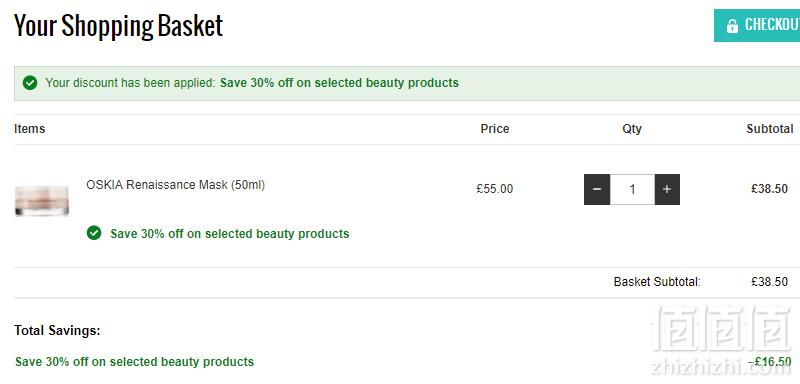Decrease quantity with the minus button
Screen dimensions: 800x384
click(597, 190)
